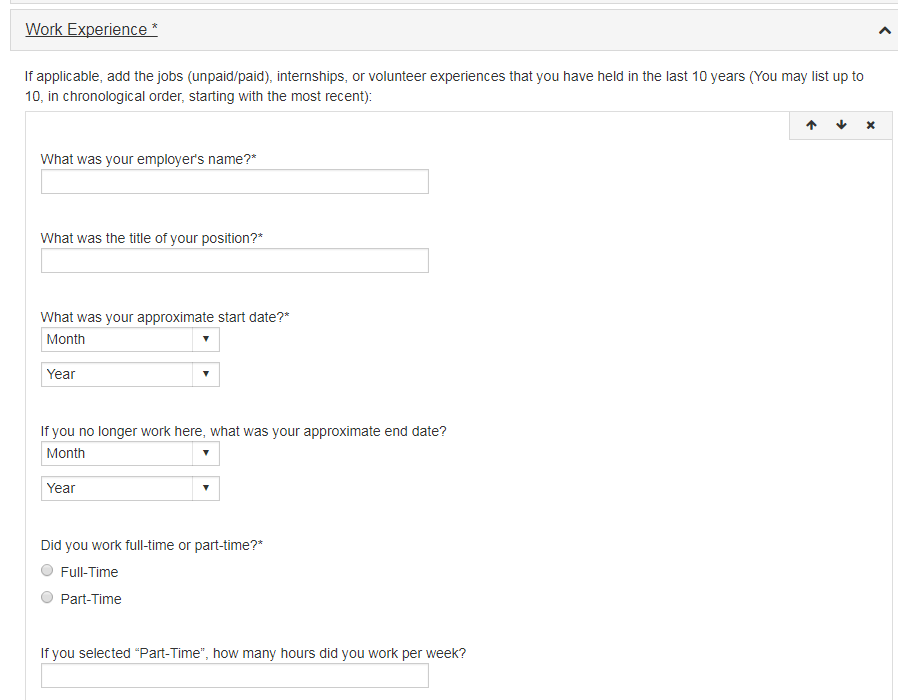Click the employer's name question label

tap(149, 159)
